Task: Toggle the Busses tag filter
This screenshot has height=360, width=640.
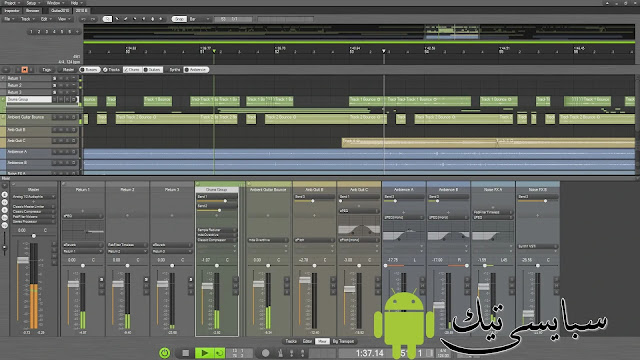Action: [x=89, y=70]
